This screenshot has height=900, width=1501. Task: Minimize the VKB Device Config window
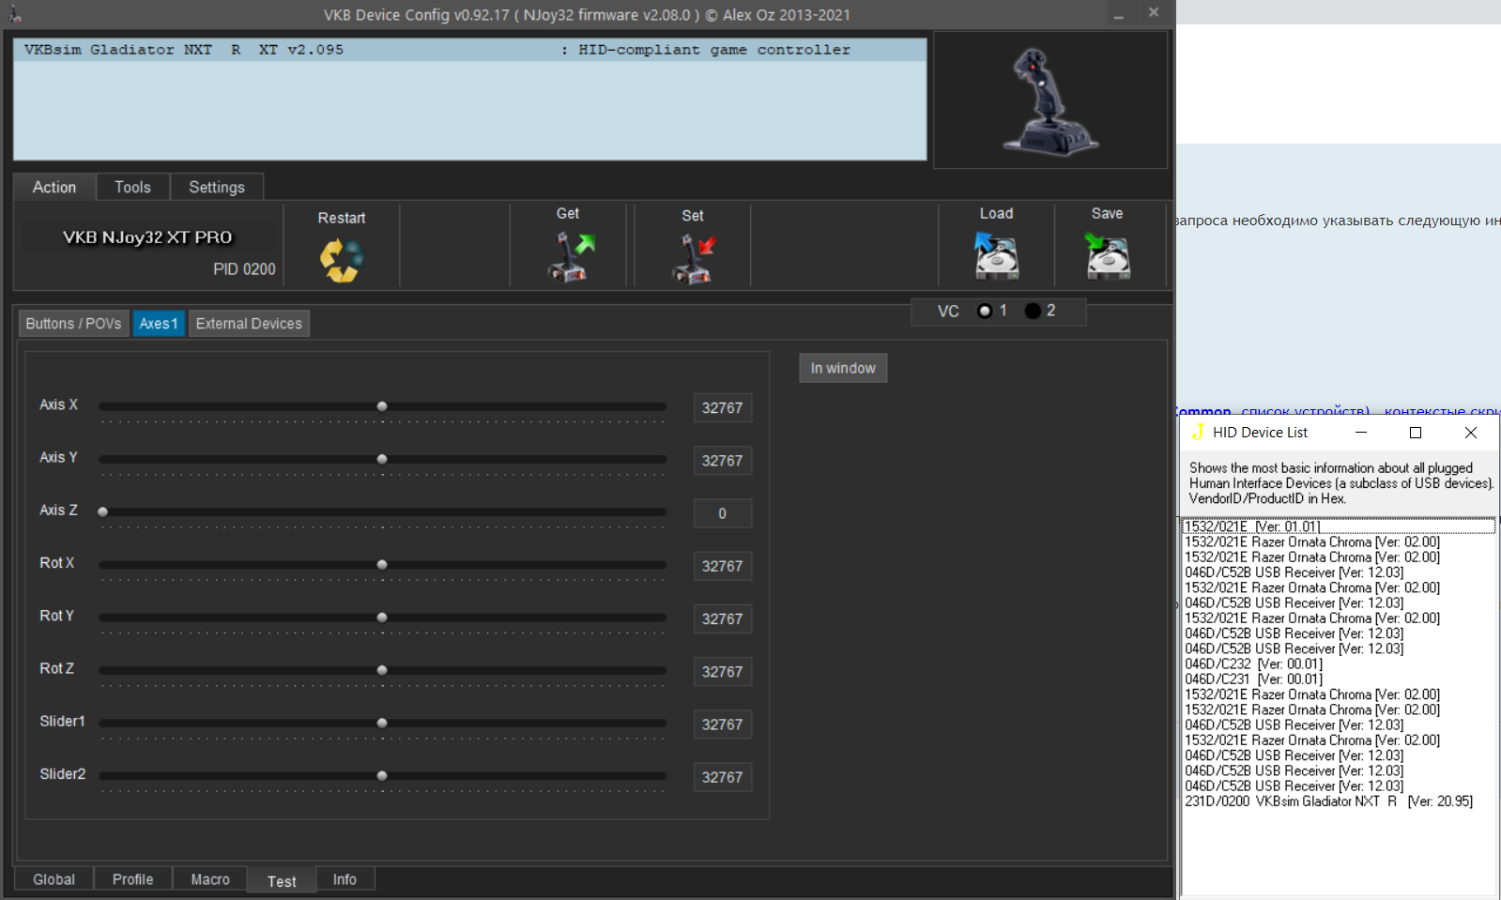pyautogui.click(x=1119, y=14)
